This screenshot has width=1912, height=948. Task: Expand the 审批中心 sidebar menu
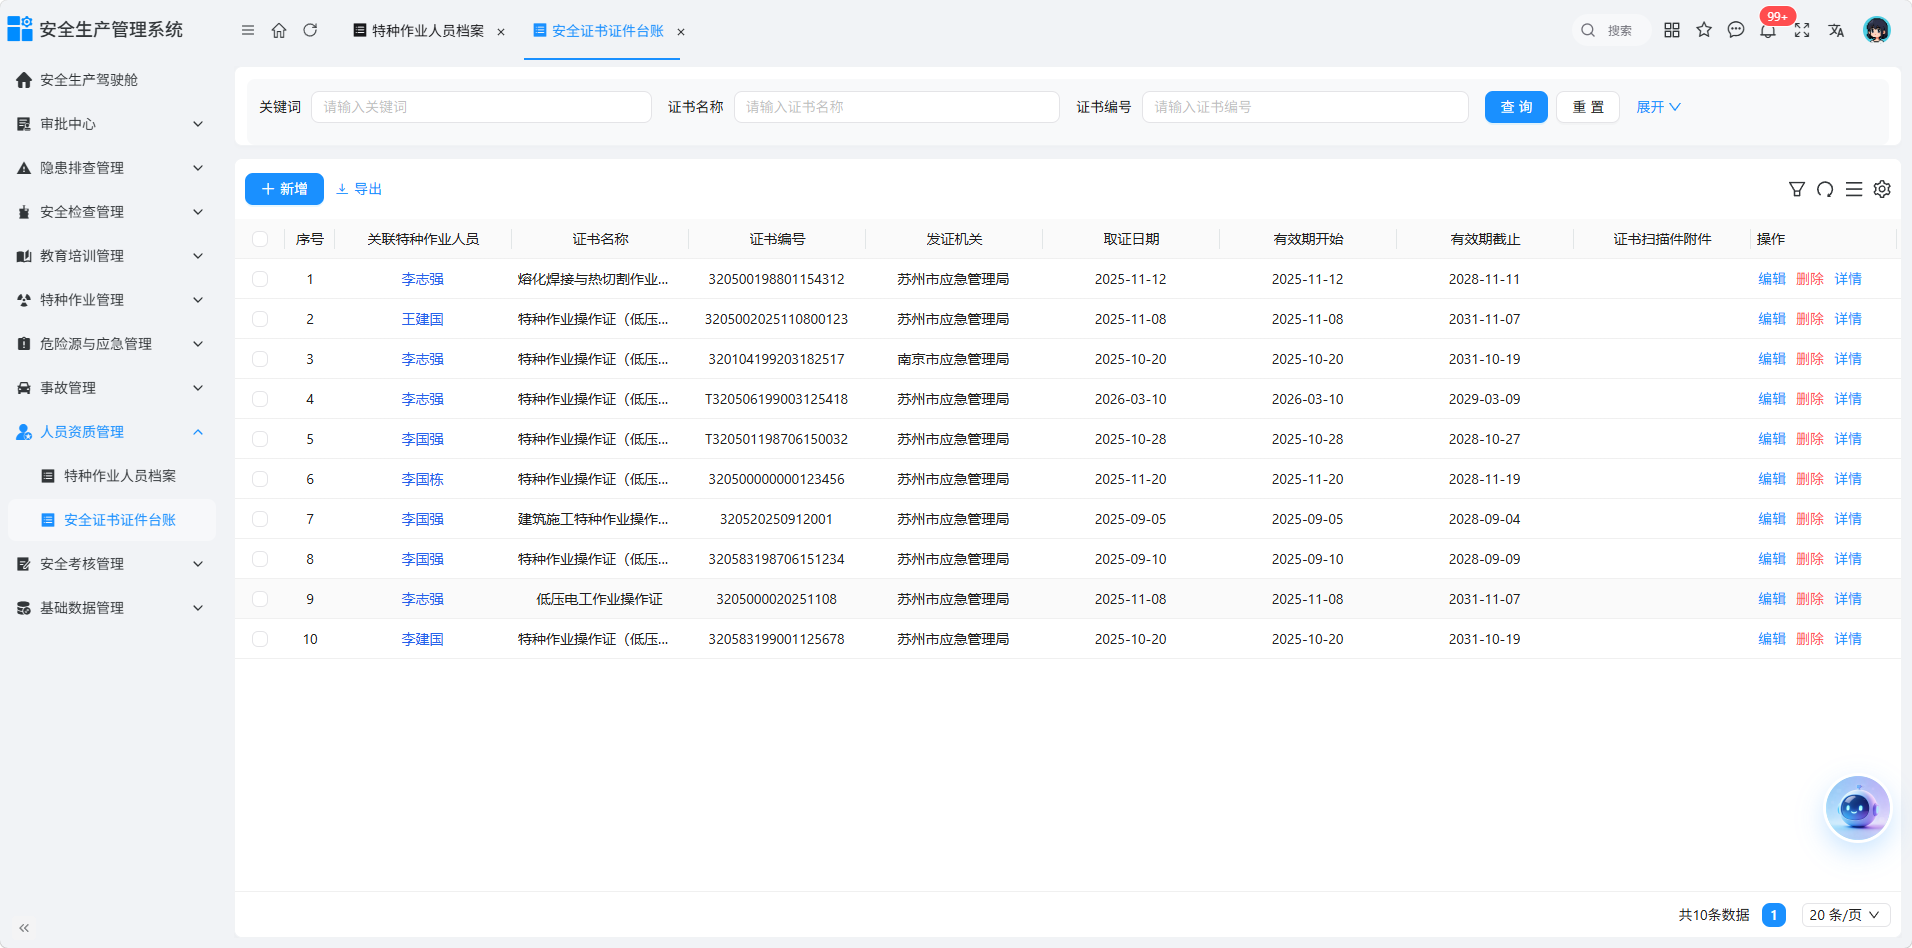[110, 124]
